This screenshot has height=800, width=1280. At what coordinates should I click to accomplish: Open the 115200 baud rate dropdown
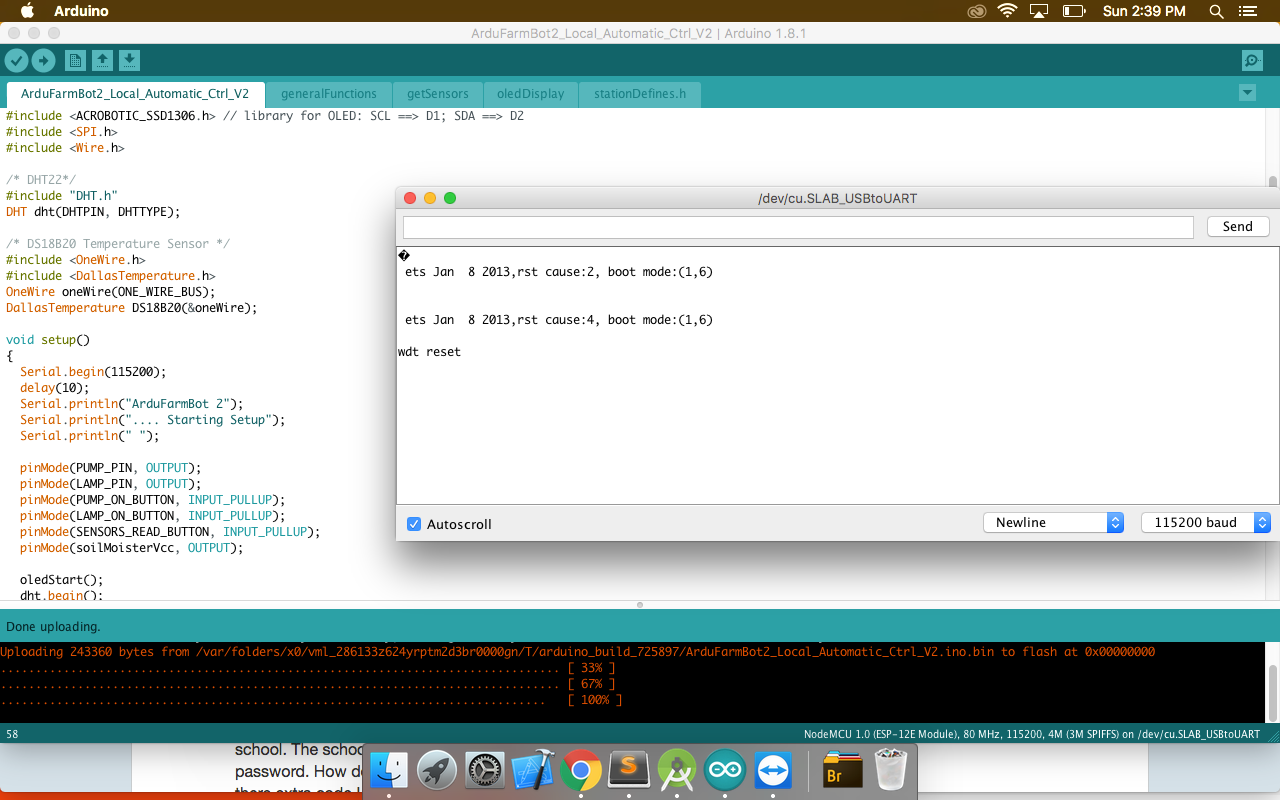click(1205, 523)
